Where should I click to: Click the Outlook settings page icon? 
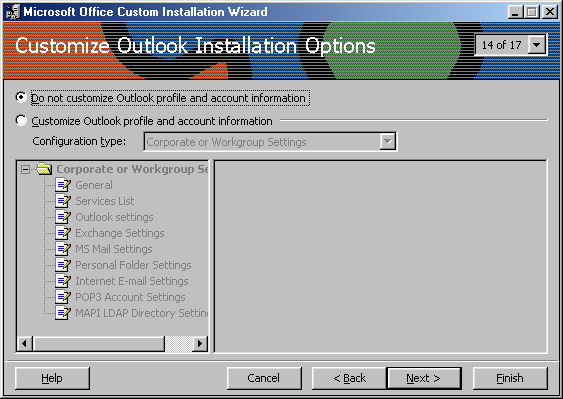(63, 217)
